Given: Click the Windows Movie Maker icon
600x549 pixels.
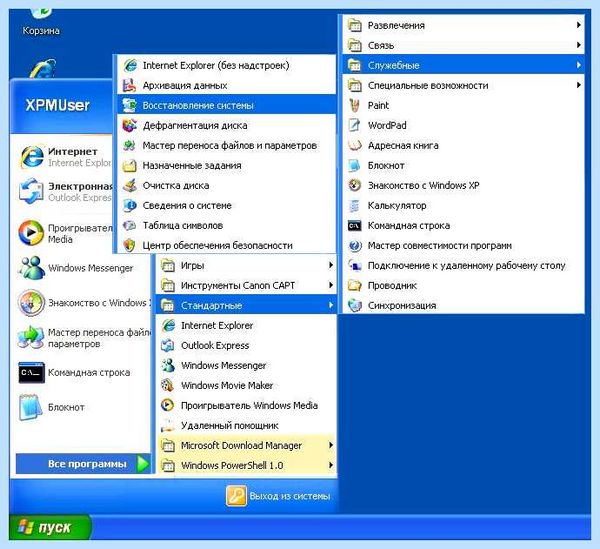Looking at the screenshot, I should click(168, 385).
